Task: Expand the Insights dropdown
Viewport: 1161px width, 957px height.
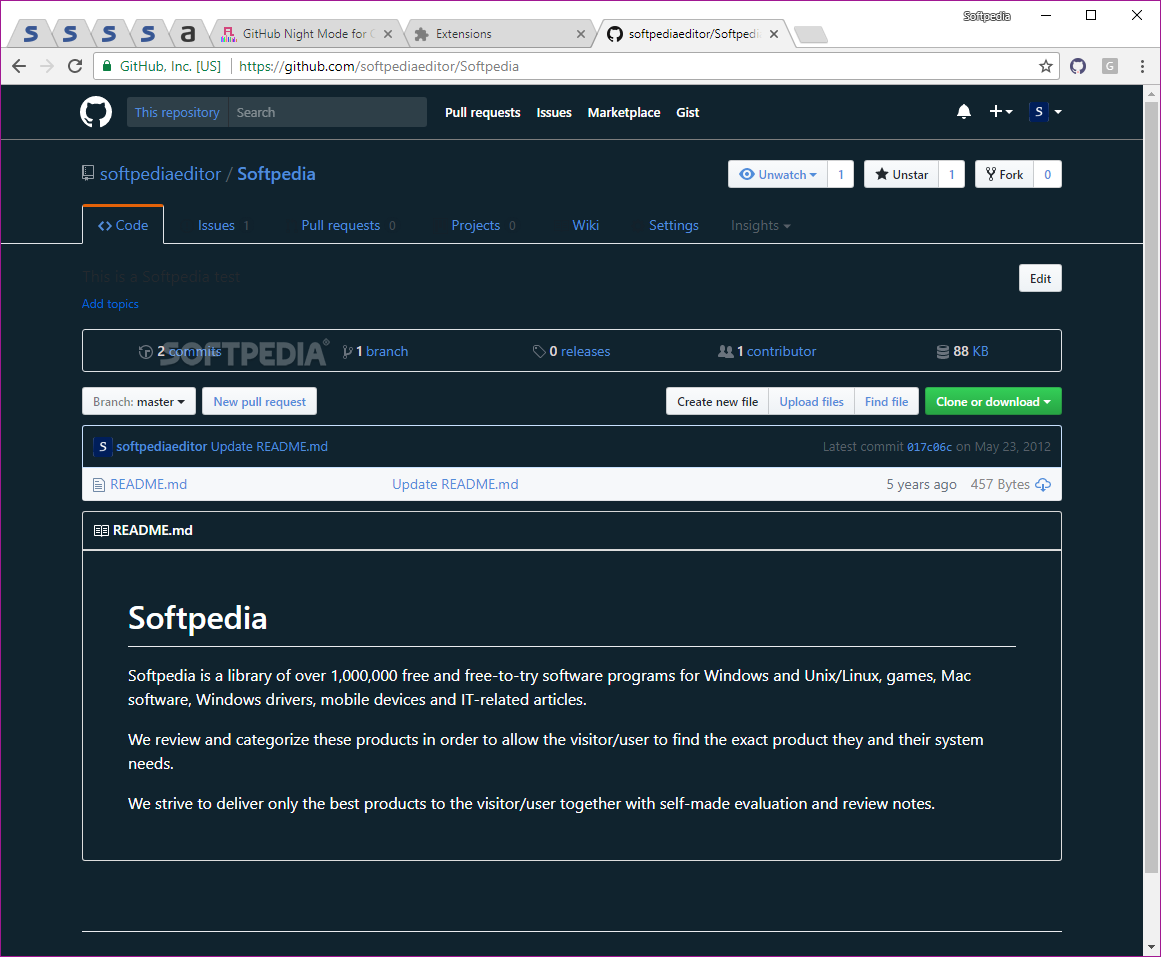Action: coord(760,225)
